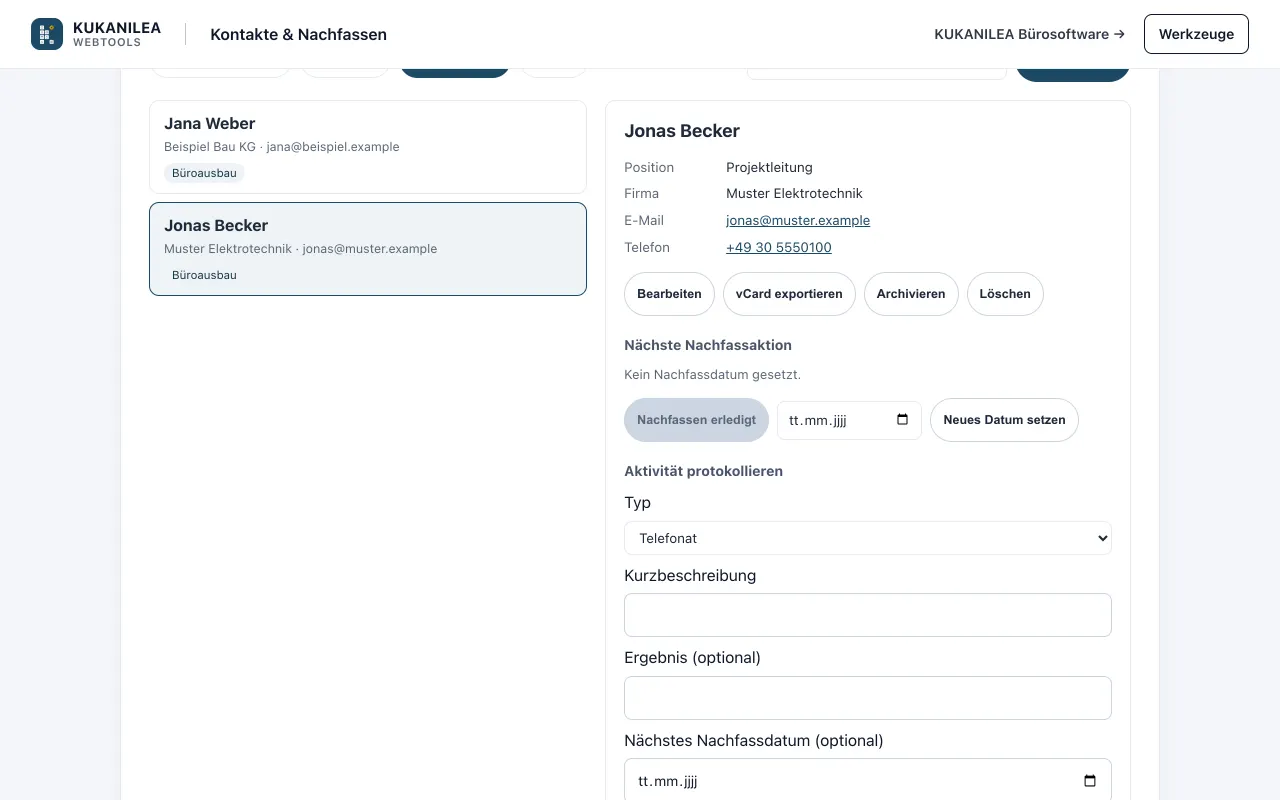Screen dimensions: 1280x800
Task: Click Kein Nachfassdatum gesetzt text
Action: [712, 375]
